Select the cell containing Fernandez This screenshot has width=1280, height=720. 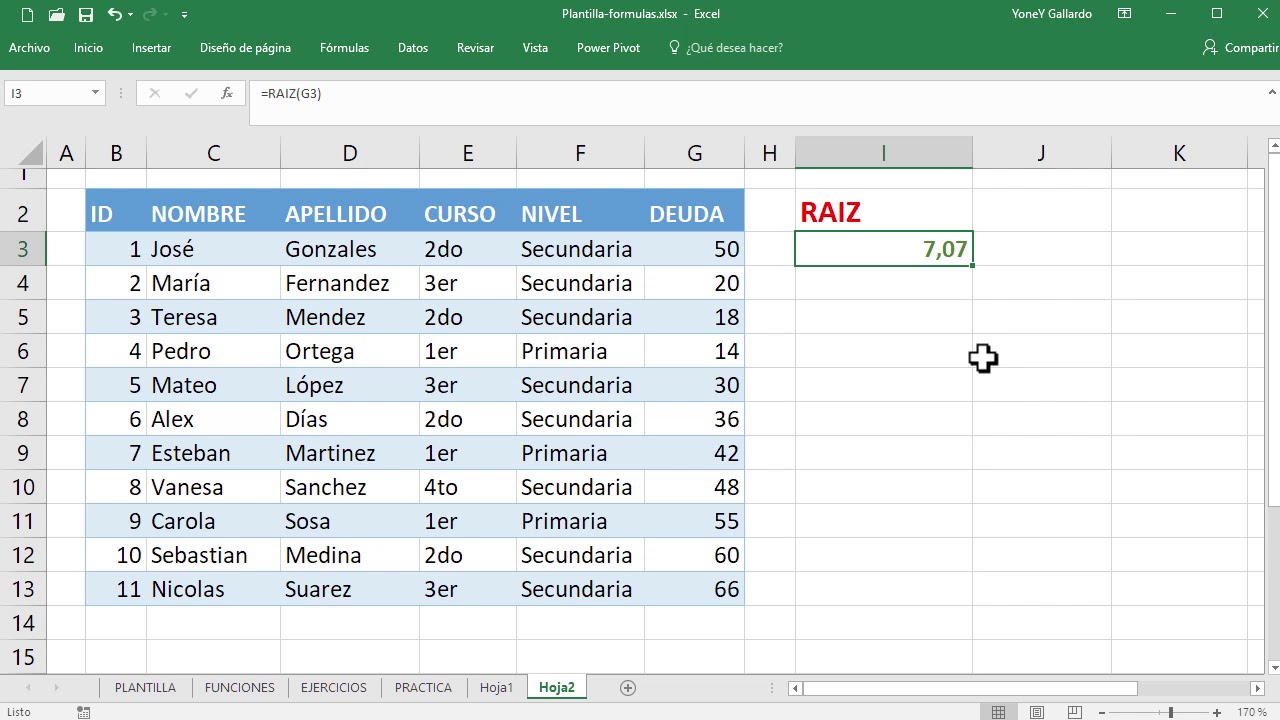tap(349, 283)
